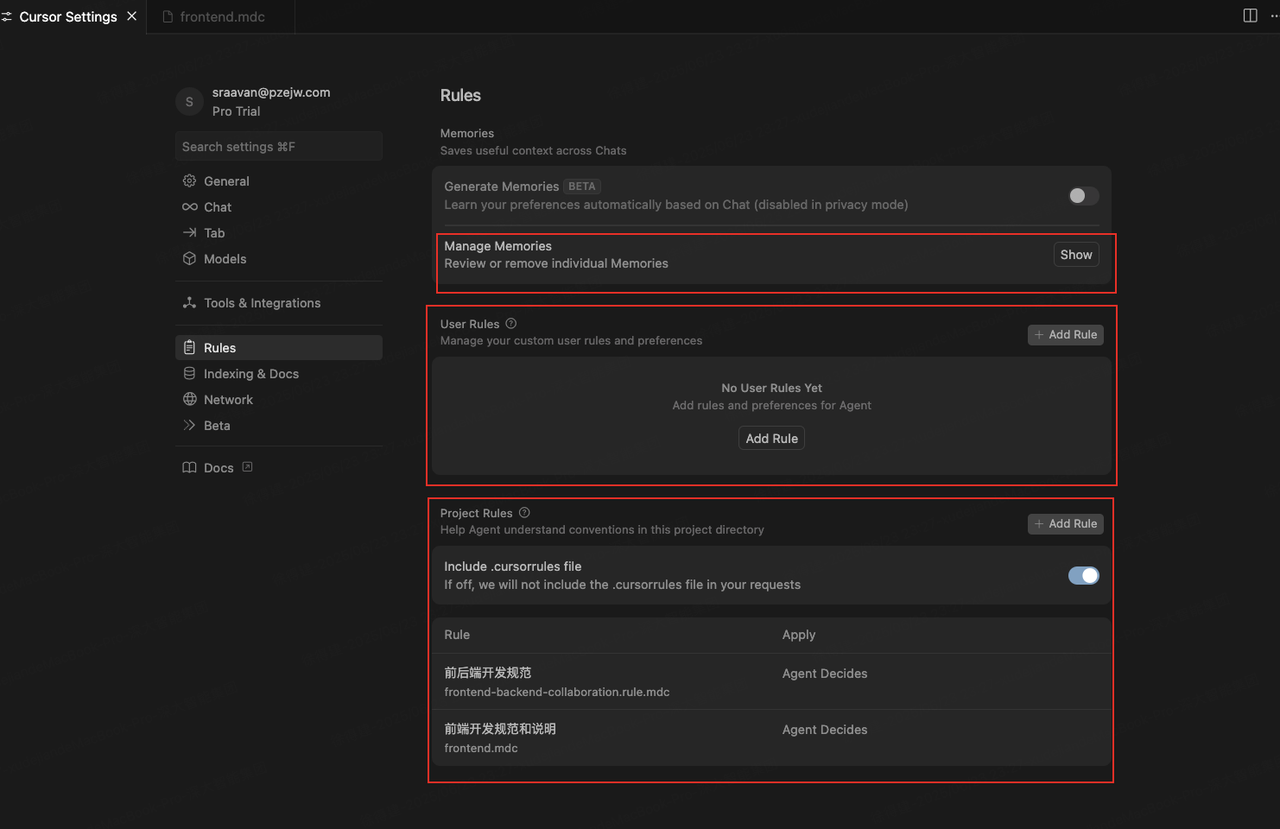Click the Indexing & Docs database icon

189,373
